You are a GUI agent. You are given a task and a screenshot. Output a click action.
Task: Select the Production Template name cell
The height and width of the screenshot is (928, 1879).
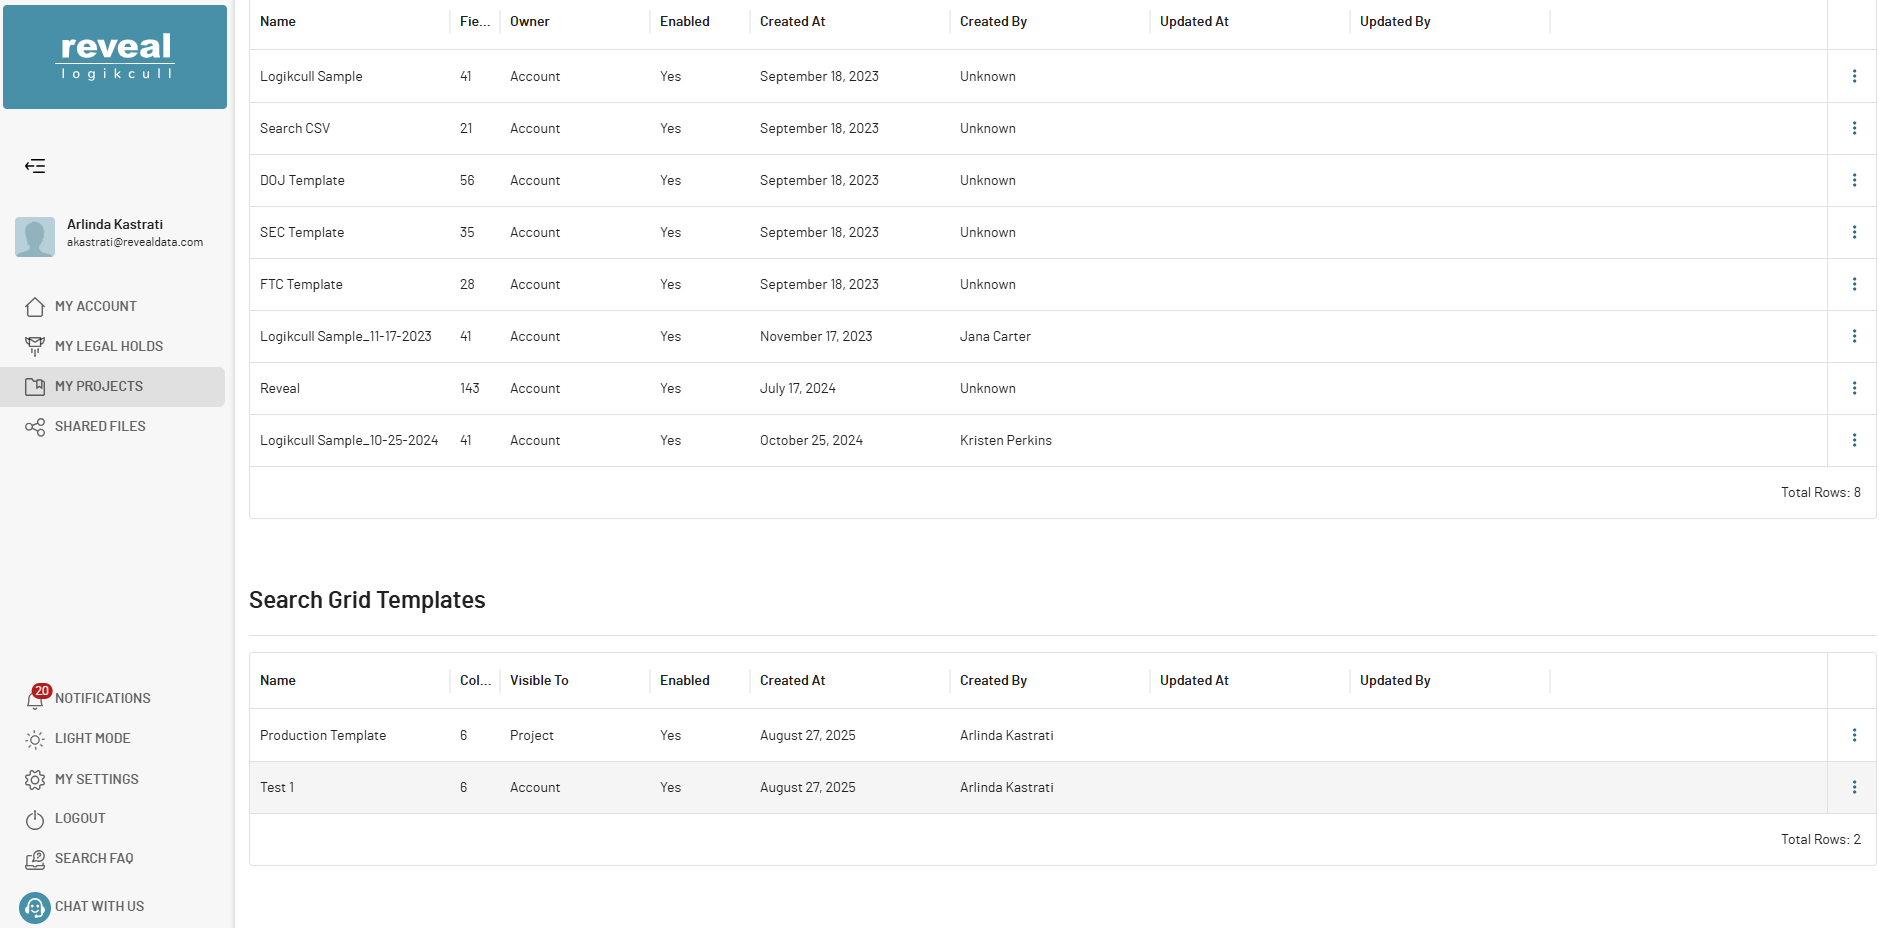coord(323,735)
